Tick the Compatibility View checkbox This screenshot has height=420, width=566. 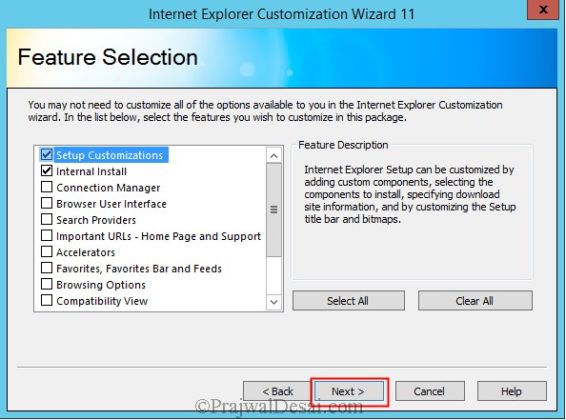[x=47, y=301]
